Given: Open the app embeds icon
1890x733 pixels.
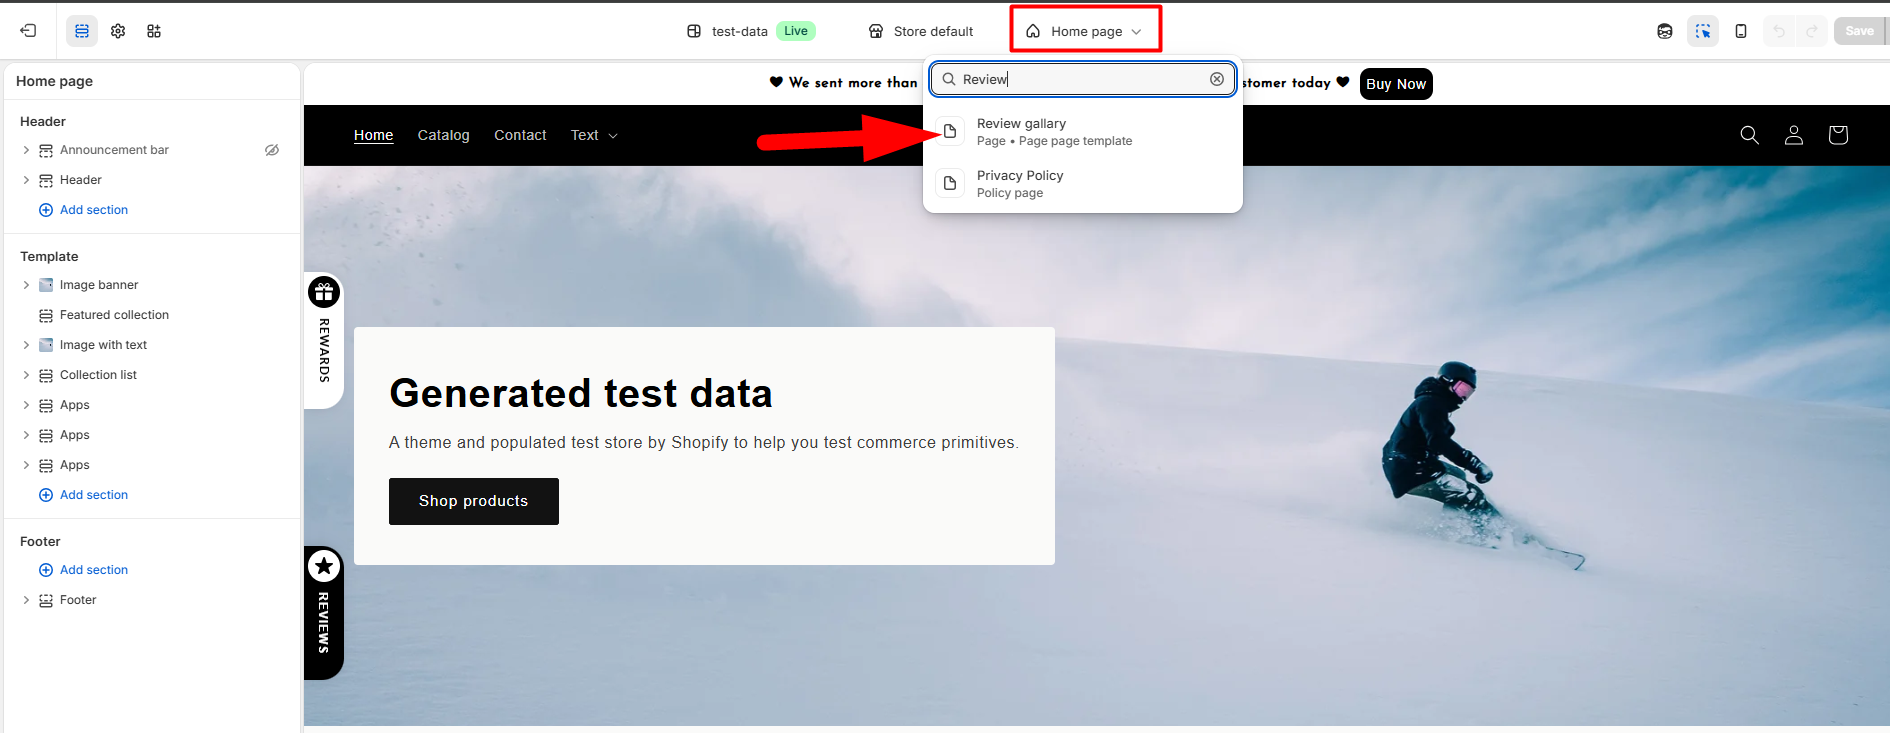Looking at the screenshot, I should (x=154, y=31).
